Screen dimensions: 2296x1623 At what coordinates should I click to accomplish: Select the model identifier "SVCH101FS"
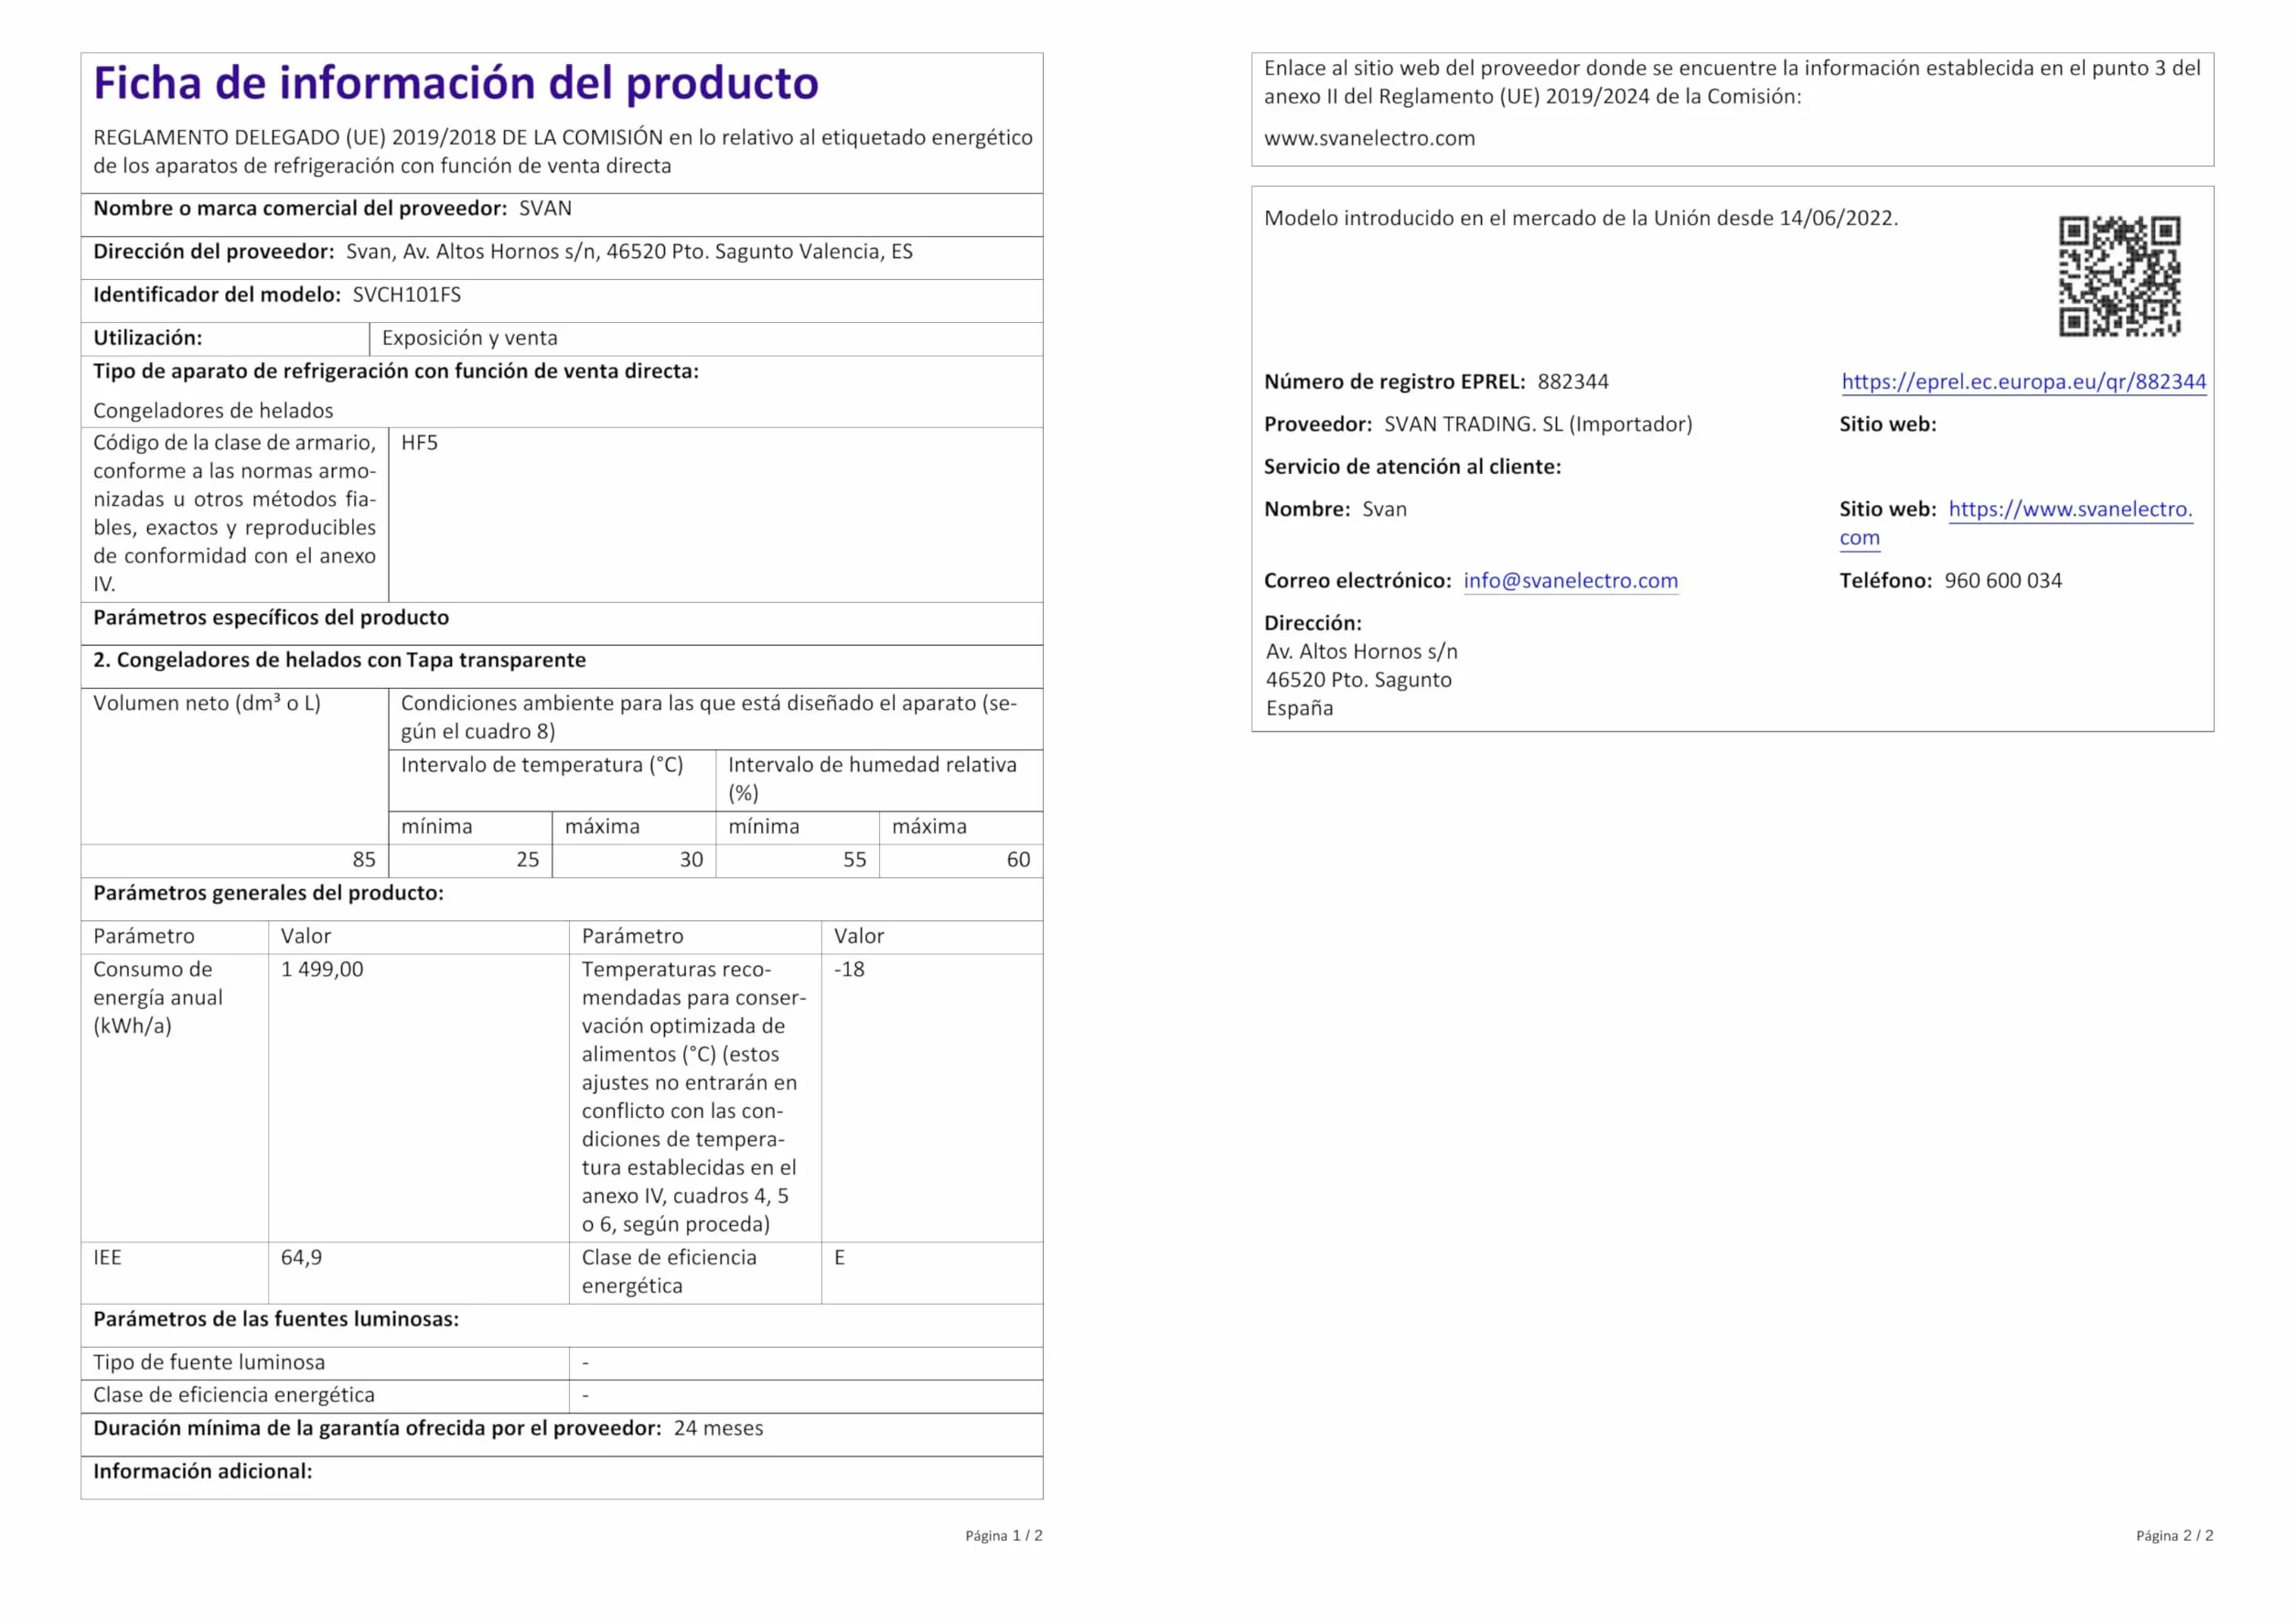[407, 294]
